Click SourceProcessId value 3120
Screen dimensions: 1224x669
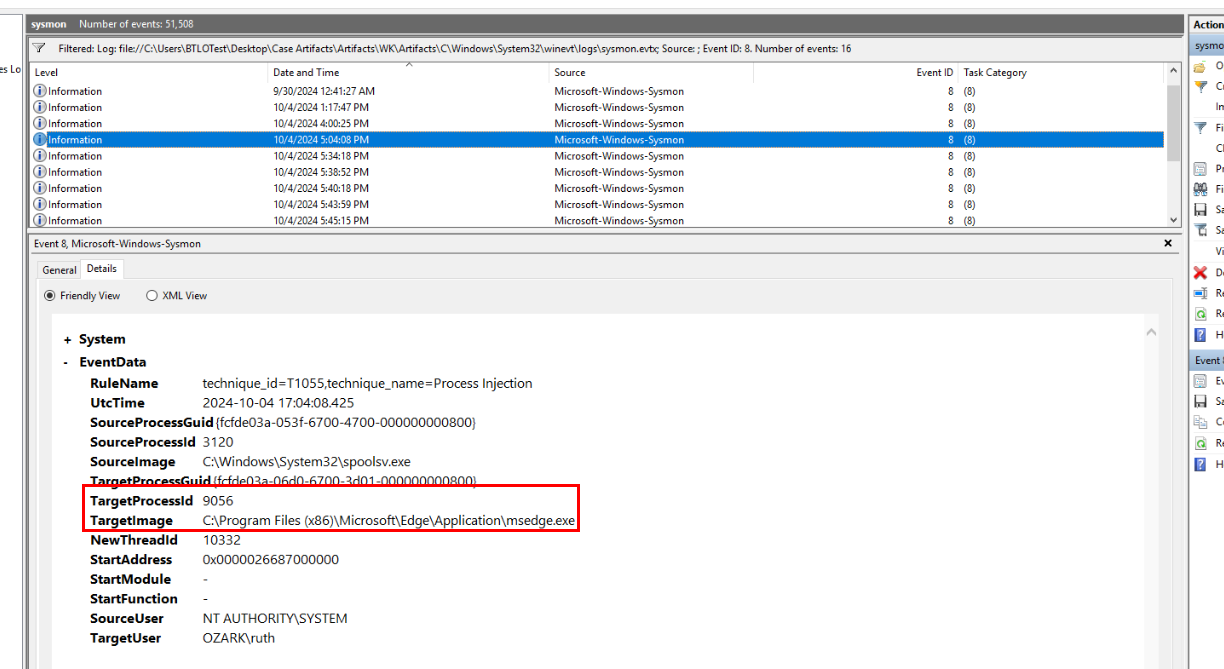tap(218, 442)
